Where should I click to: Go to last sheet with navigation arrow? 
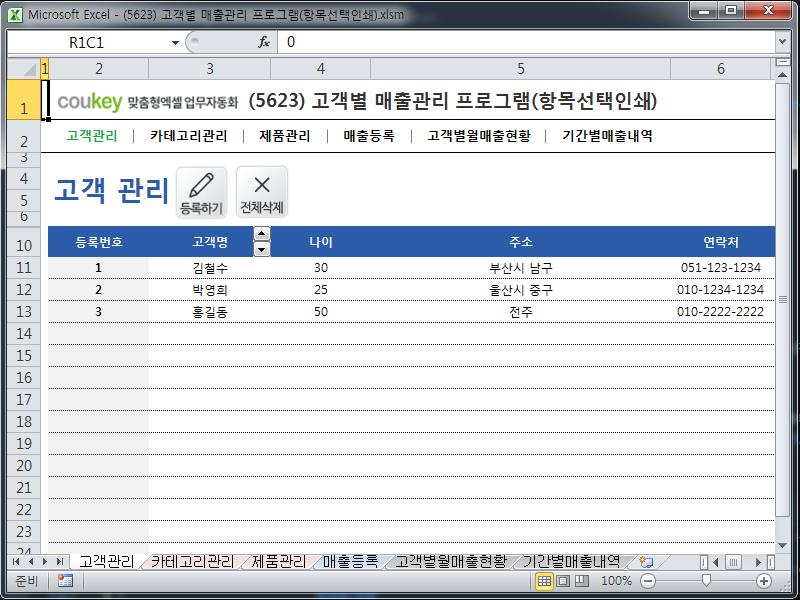coord(60,562)
